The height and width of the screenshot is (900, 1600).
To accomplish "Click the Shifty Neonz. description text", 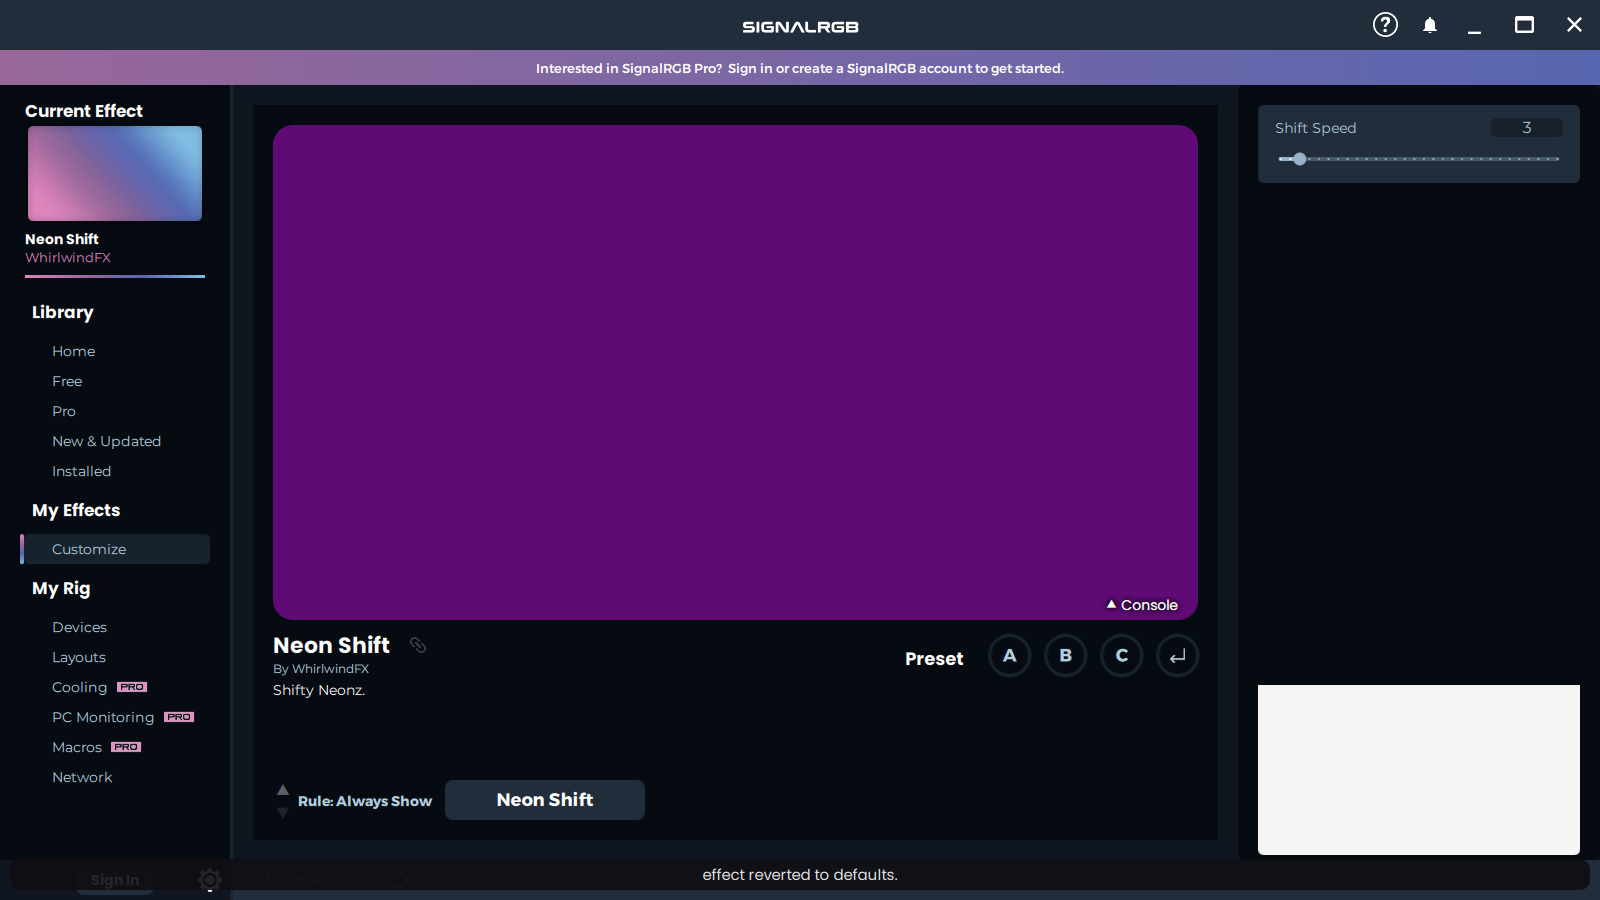I will [319, 690].
